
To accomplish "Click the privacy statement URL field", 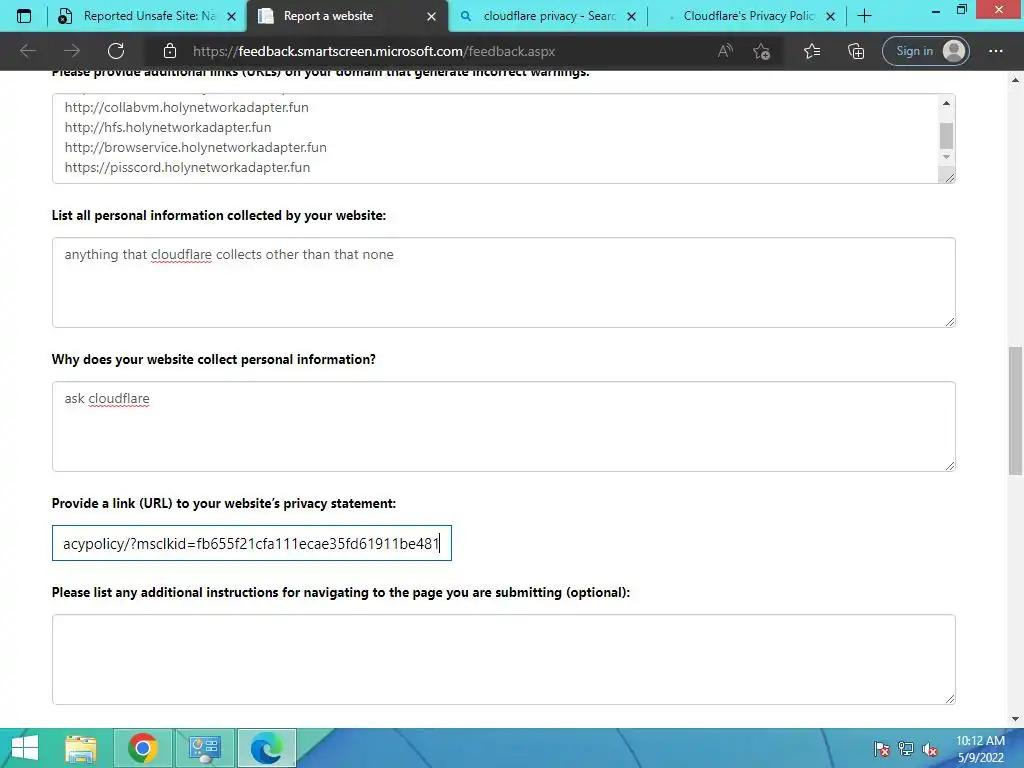I will [x=251, y=543].
